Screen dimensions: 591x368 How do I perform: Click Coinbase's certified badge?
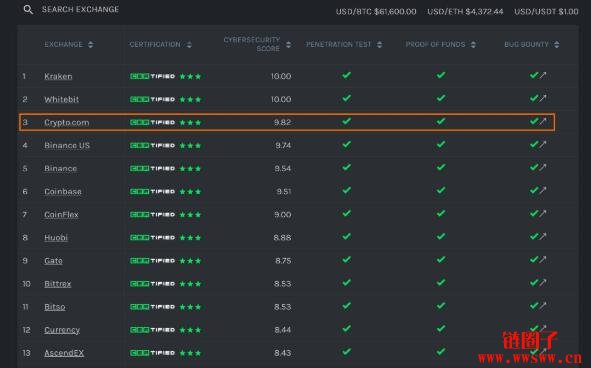(152, 192)
